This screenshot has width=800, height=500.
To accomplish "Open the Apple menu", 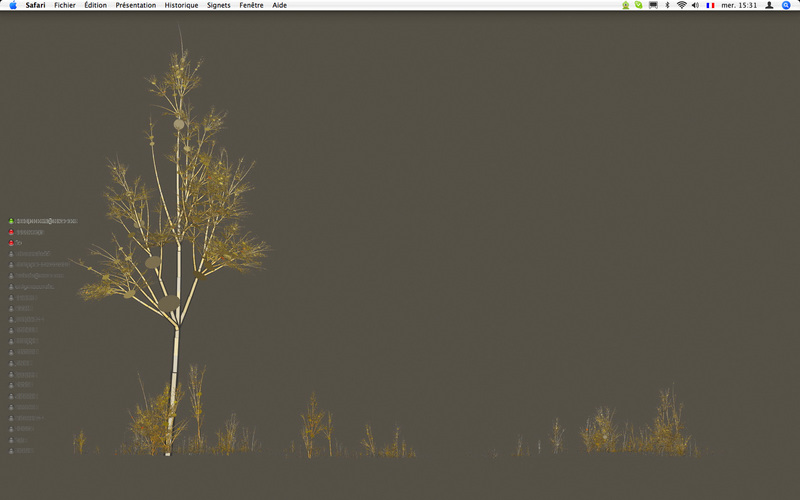I will [x=13, y=5].
